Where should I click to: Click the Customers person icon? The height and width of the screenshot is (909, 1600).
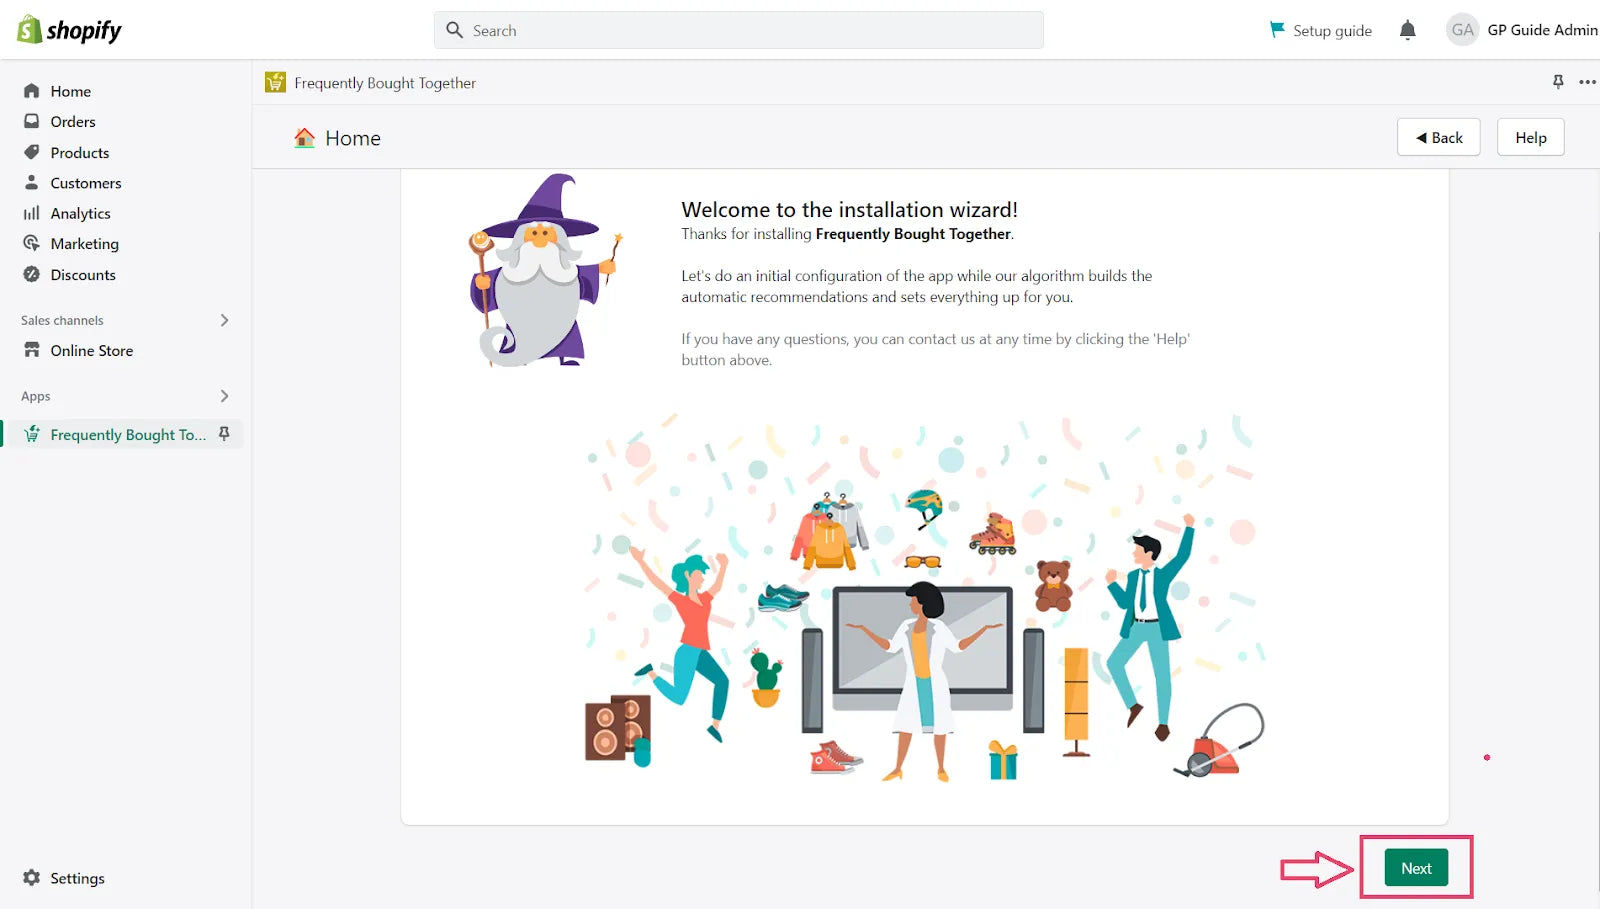click(x=32, y=183)
